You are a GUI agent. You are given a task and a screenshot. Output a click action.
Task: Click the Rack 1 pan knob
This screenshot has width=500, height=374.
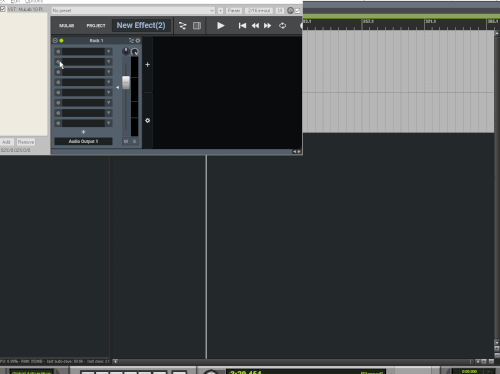click(x=126, y=51)
